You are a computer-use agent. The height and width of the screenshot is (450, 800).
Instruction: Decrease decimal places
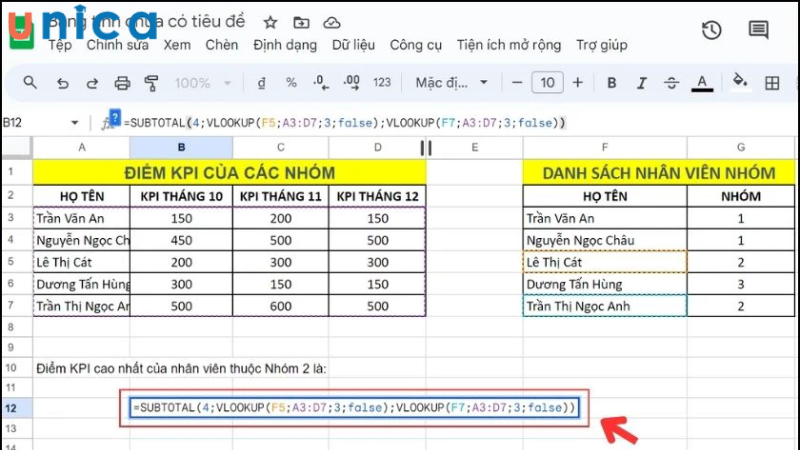point(321,83)
